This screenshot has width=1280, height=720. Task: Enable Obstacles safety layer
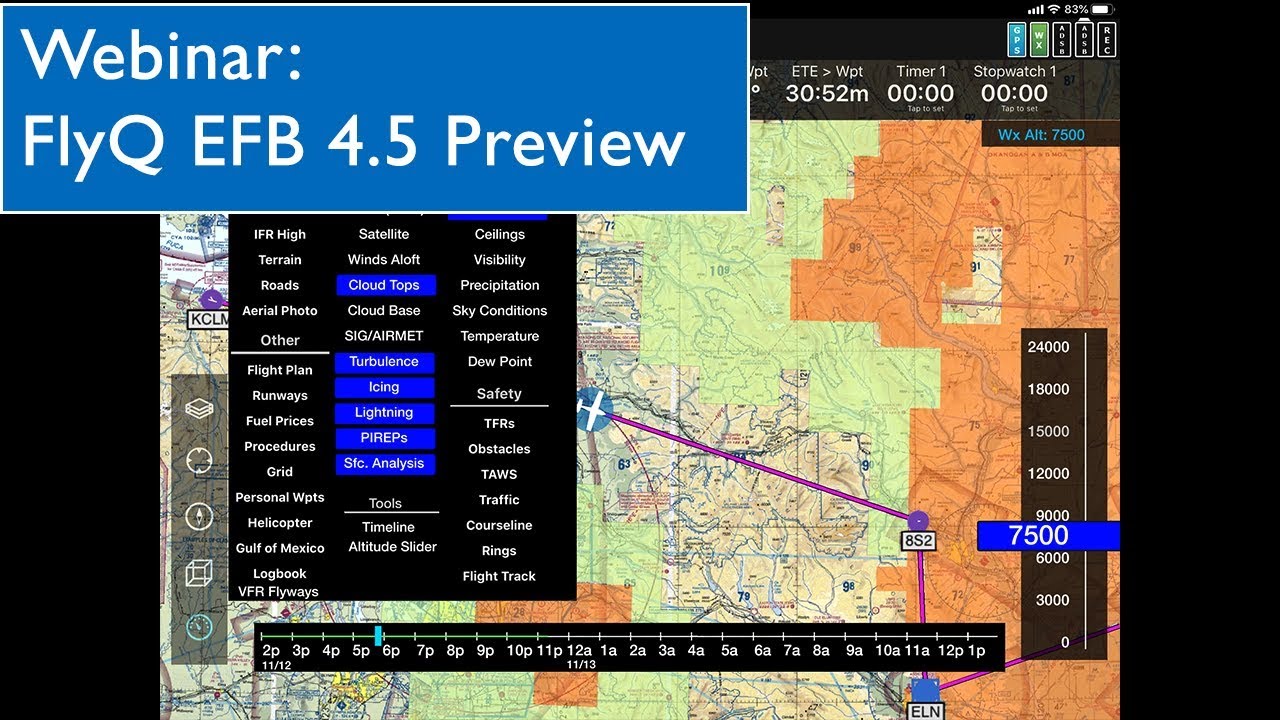coord(499,449)
